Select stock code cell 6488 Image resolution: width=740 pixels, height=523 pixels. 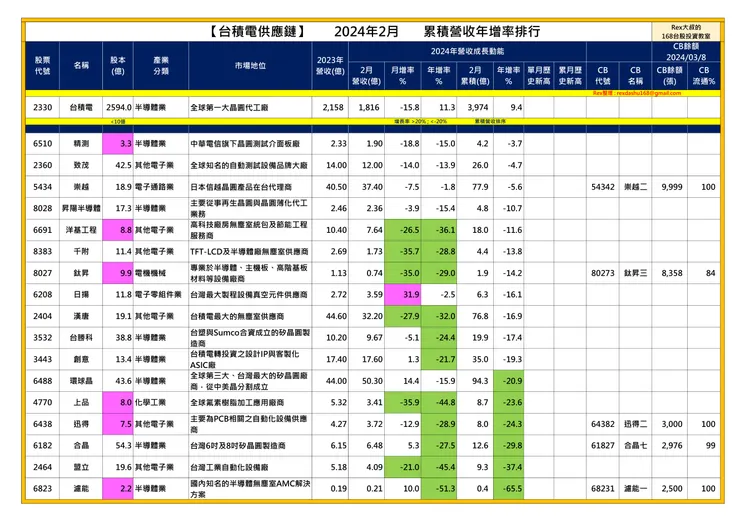pos(42,381)
